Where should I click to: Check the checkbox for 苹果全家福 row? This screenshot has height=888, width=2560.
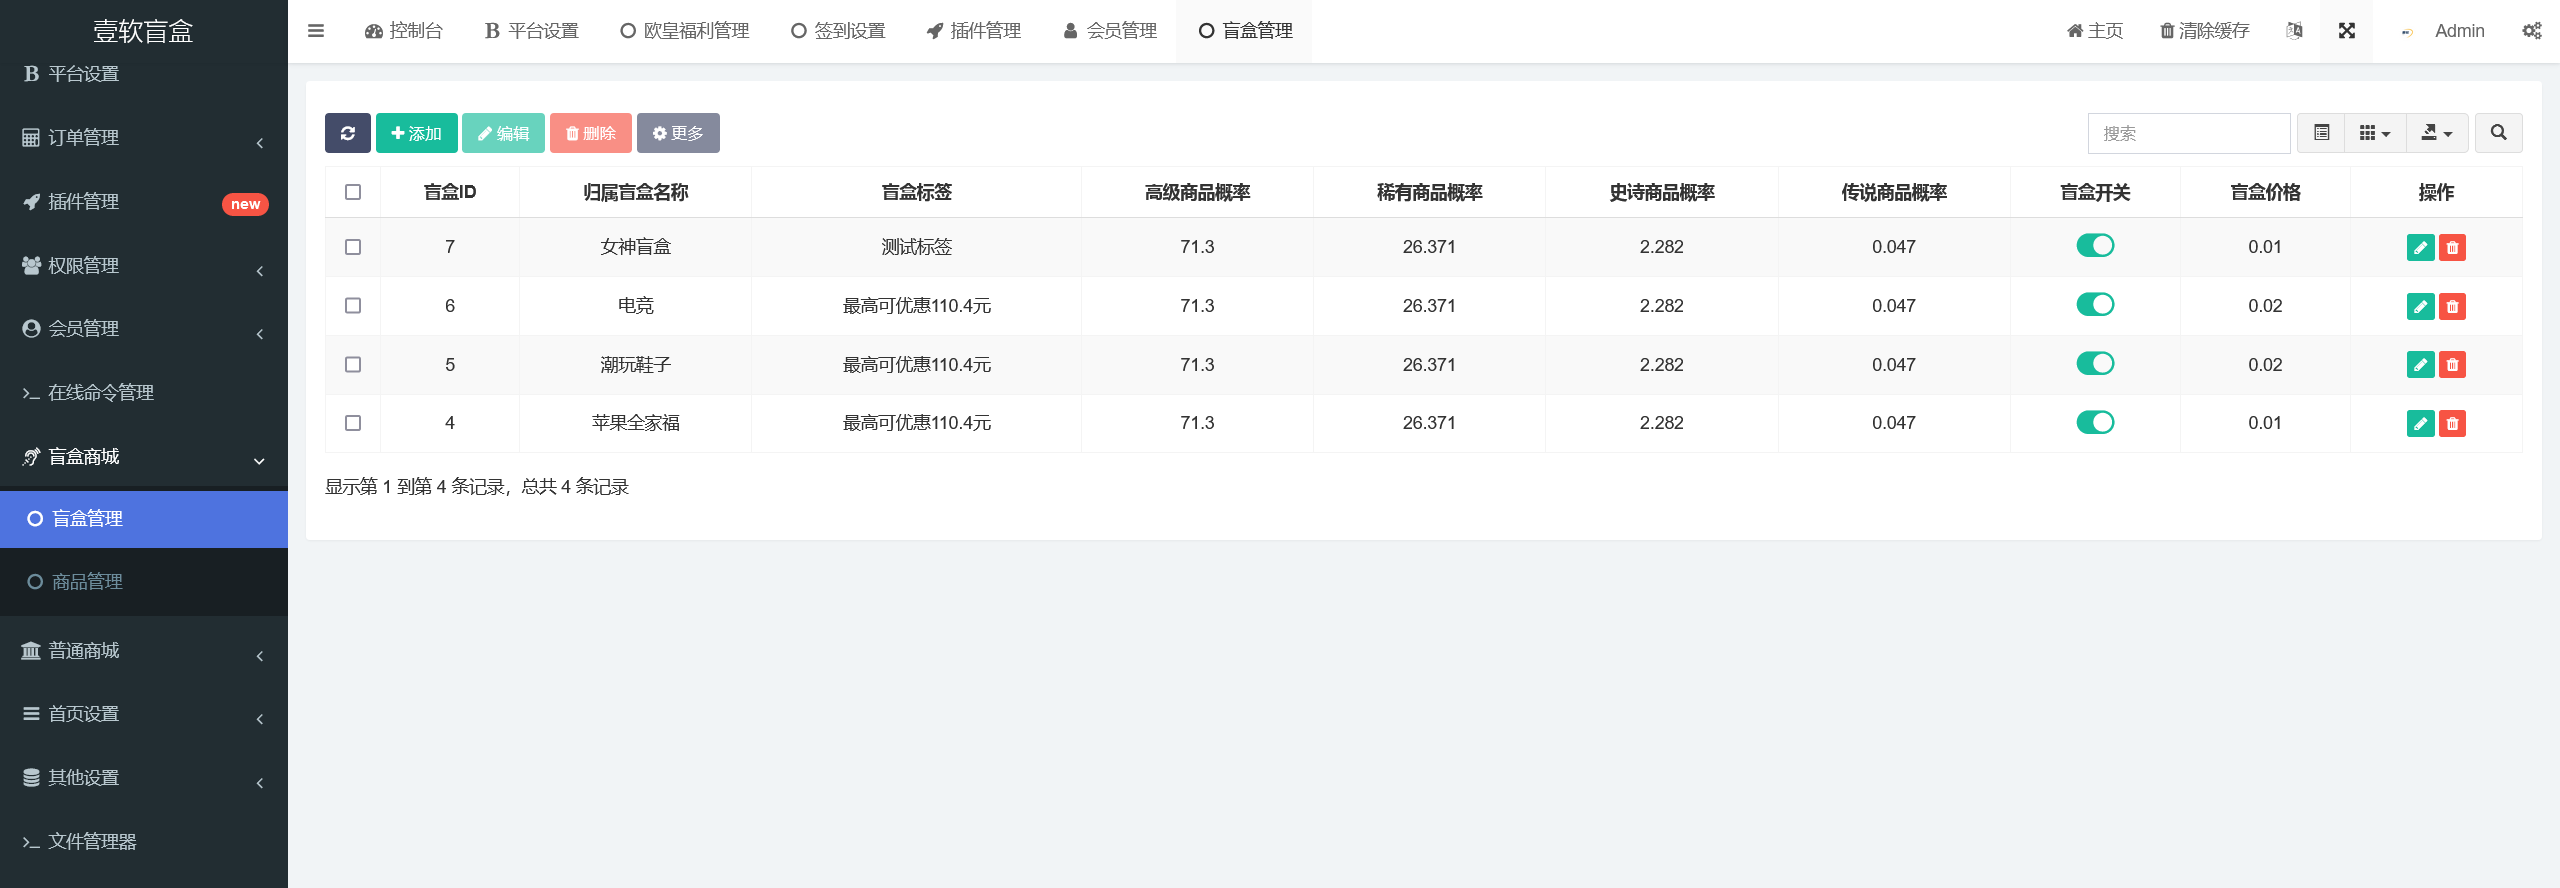point(353,423)
